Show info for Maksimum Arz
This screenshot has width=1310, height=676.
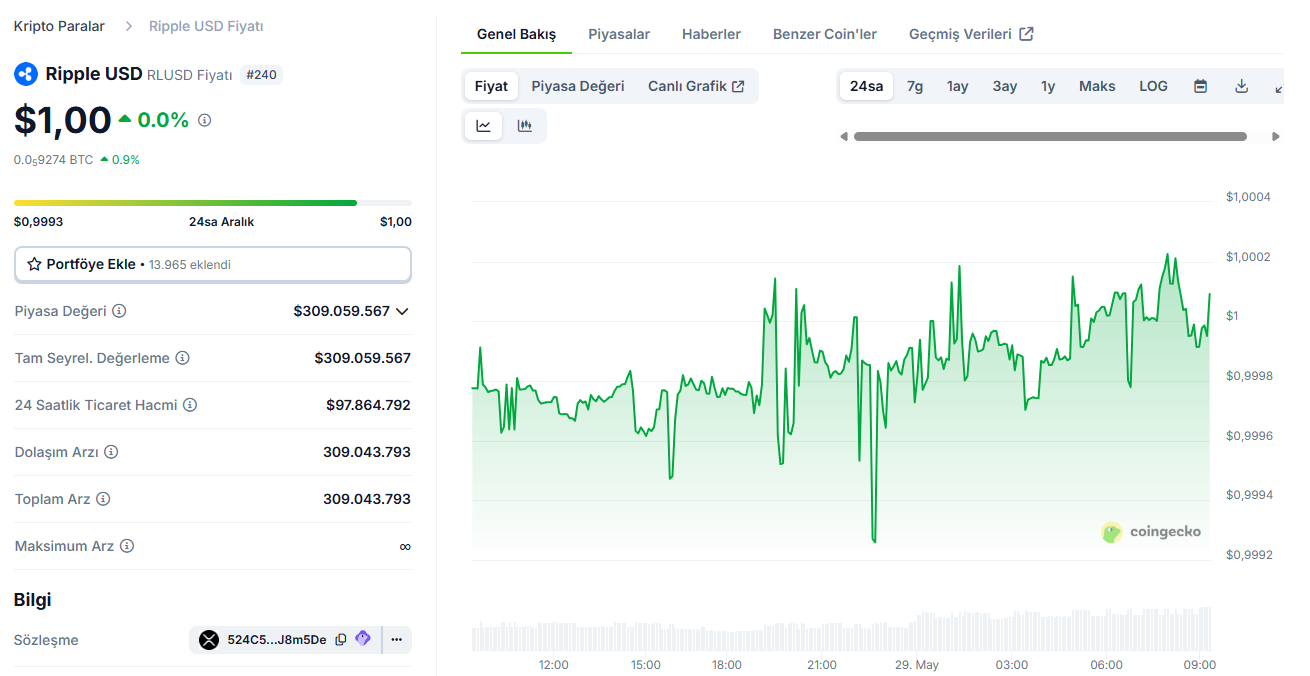[x=127, y=546]
